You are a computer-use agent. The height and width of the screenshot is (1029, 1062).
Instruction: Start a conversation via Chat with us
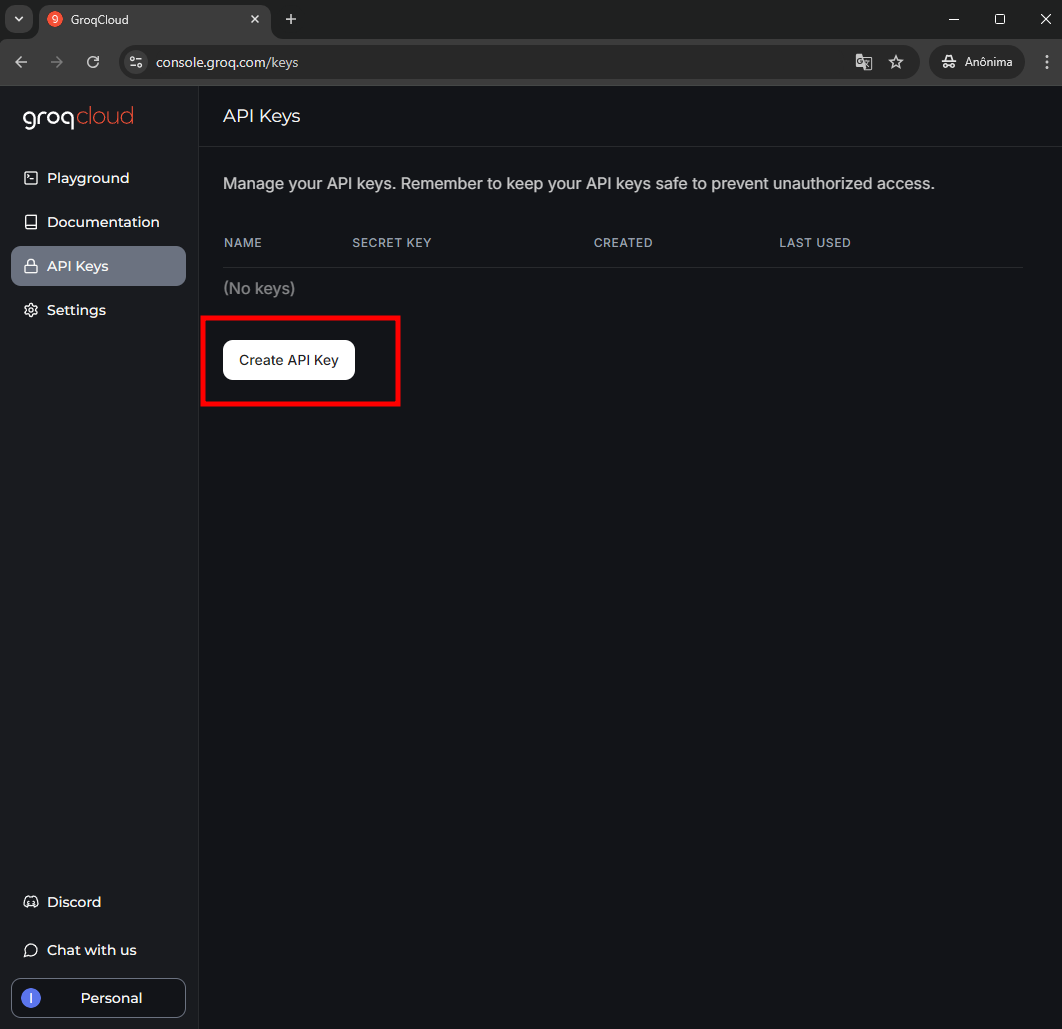[x=90, y=949]
